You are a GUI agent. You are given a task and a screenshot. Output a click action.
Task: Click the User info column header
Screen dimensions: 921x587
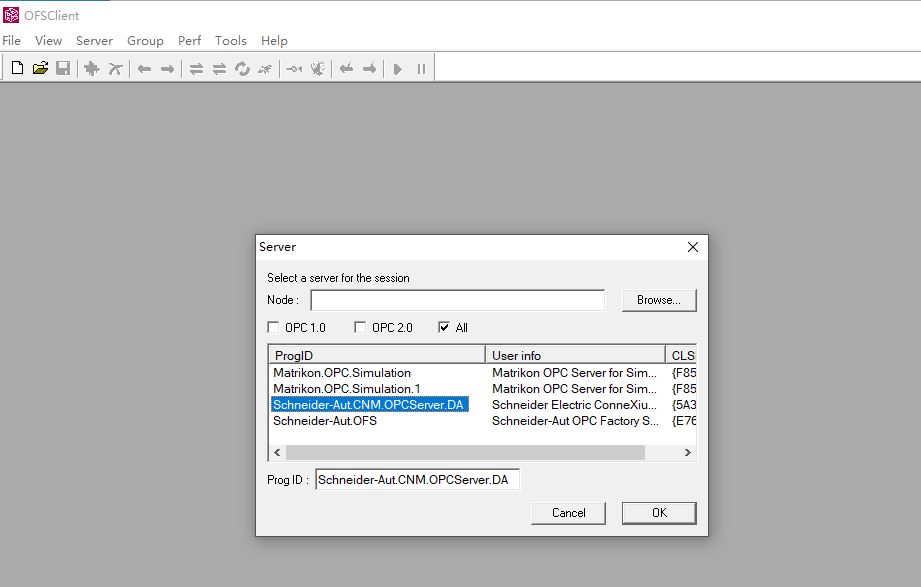click(575, 355)
